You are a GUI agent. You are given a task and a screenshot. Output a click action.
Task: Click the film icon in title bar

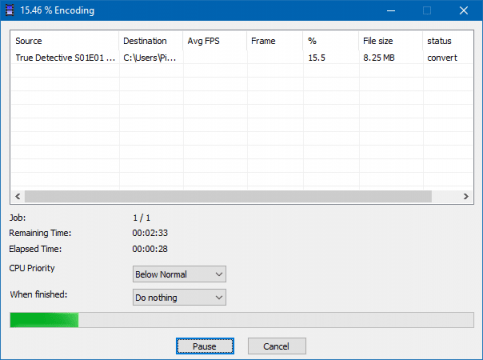coord(10,10)
